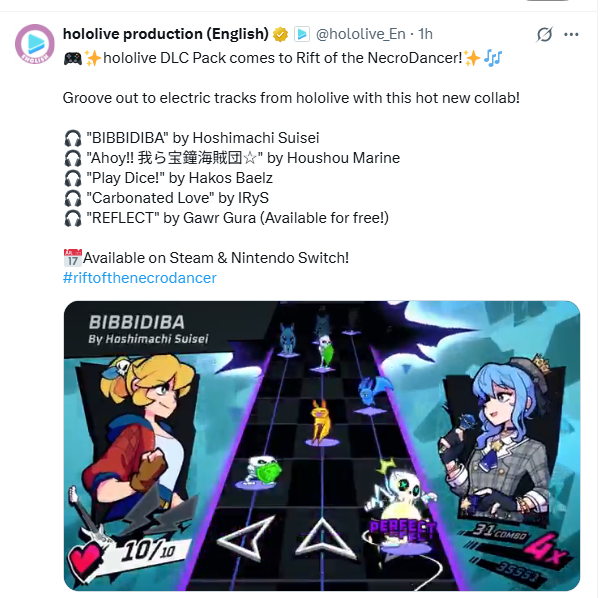Open the post's three-dot more options menu
The image size is (612, 598).
pyautogui.click(x=571, y=35)
